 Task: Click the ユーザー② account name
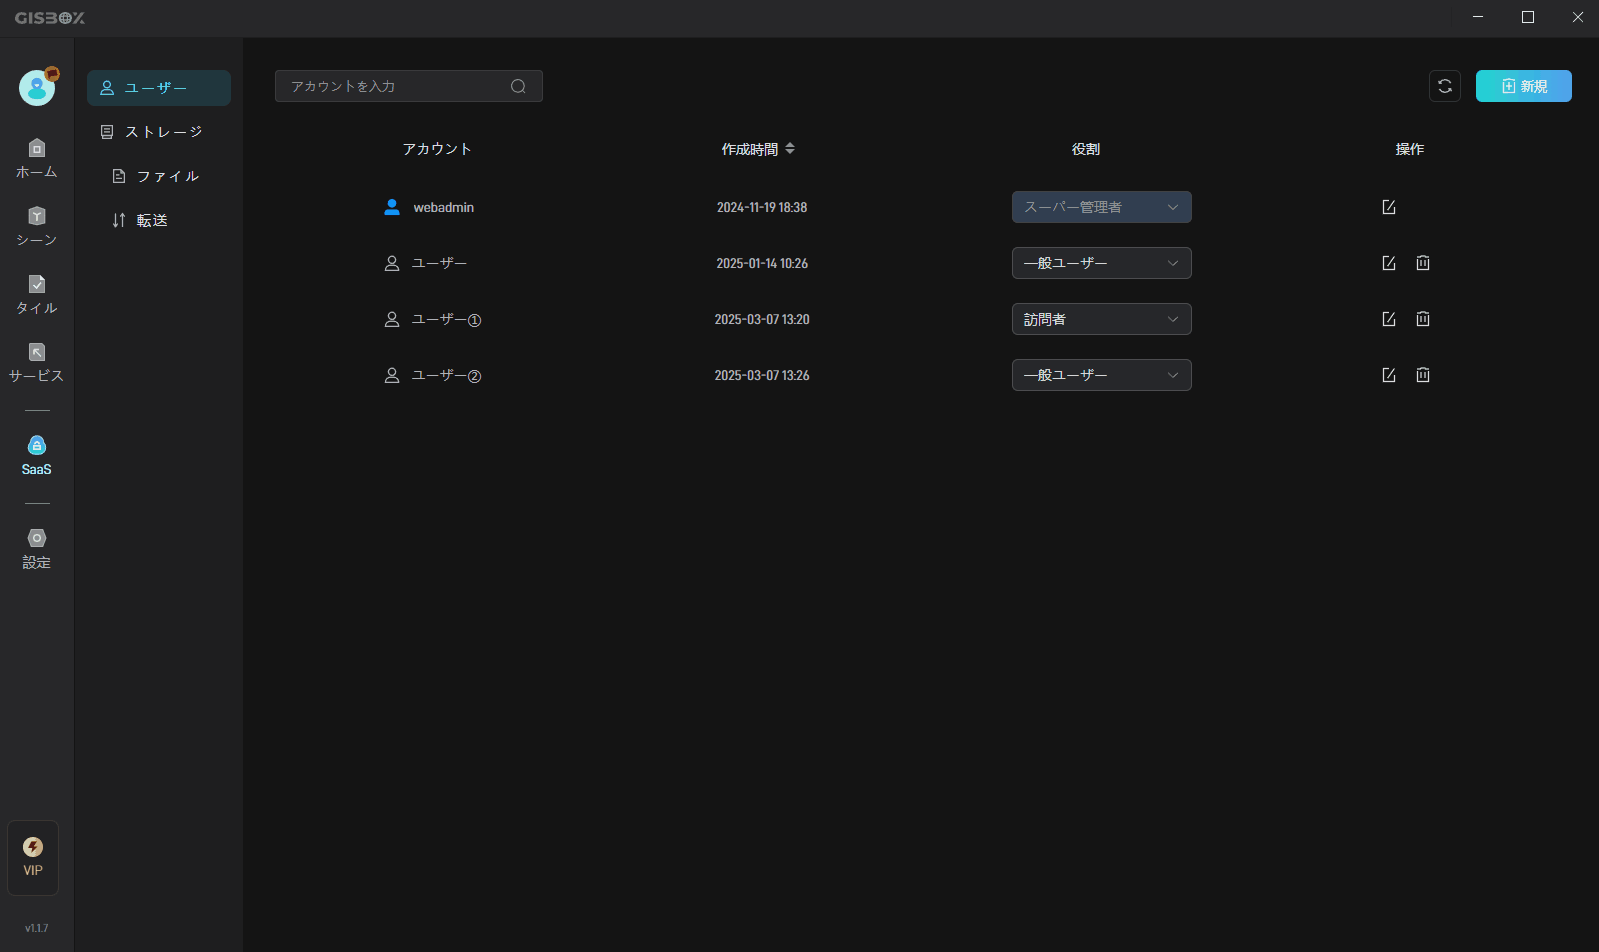(x=447, y=375)
